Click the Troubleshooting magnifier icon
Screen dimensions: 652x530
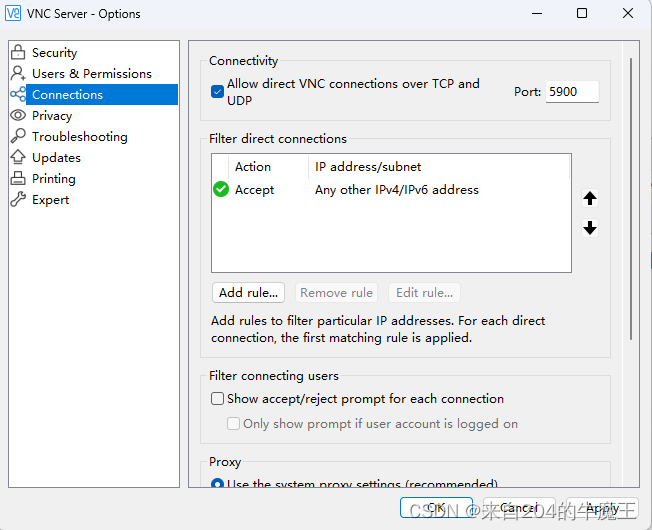click(x=18, y=136)
